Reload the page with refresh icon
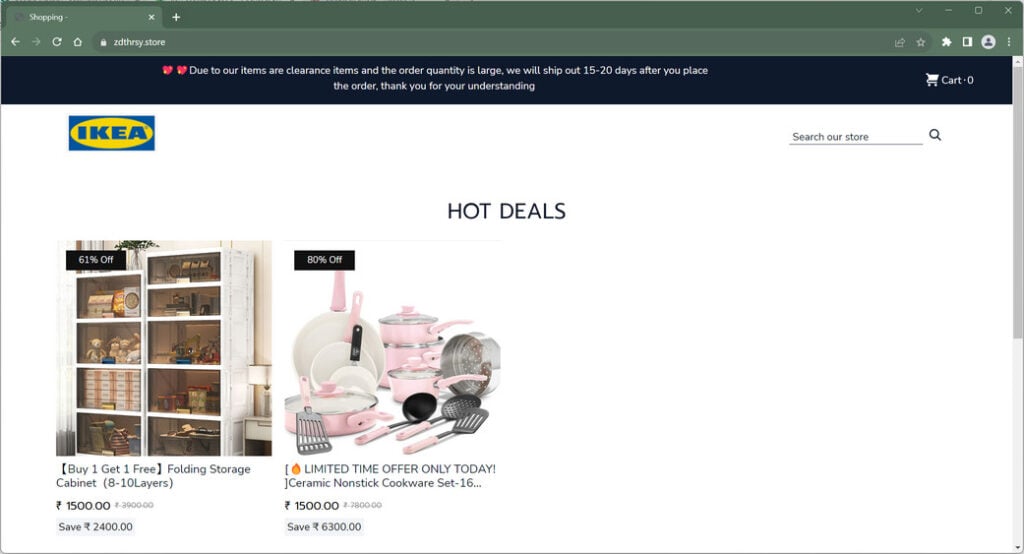This screenshot has width=1024, height=554. pos(57,42)
